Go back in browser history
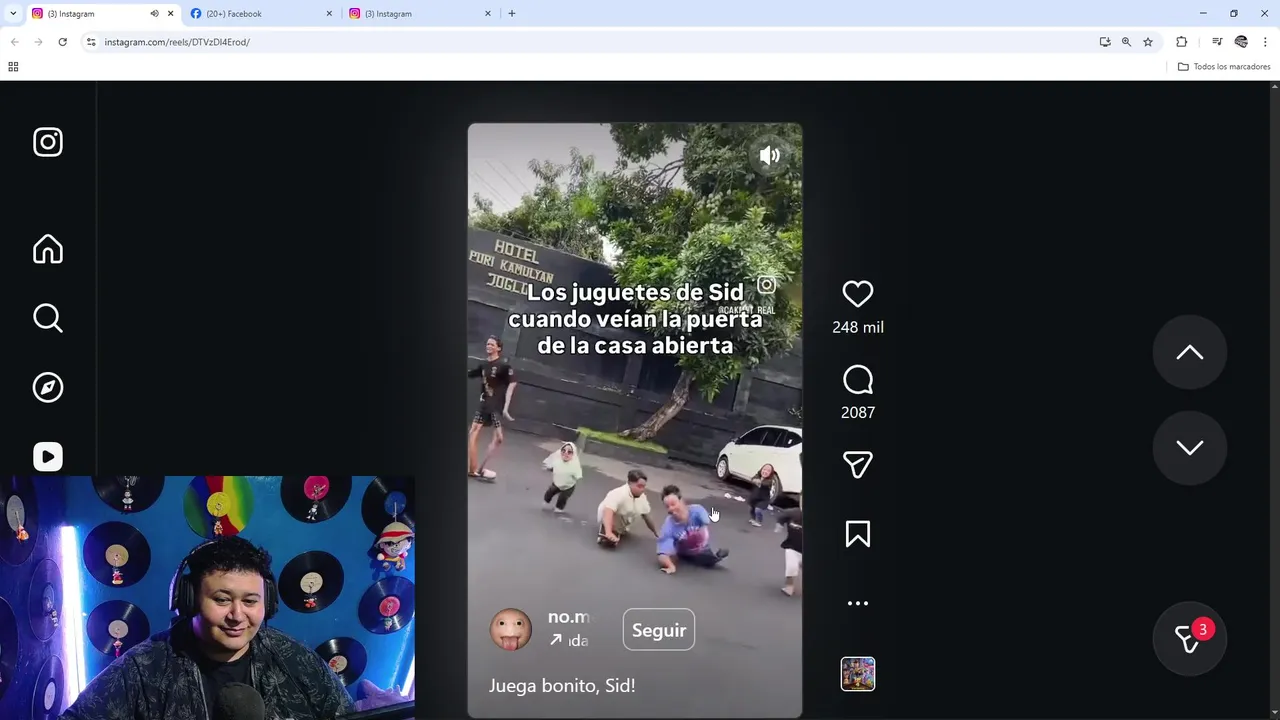The image size is (1280, 720). 14,42
